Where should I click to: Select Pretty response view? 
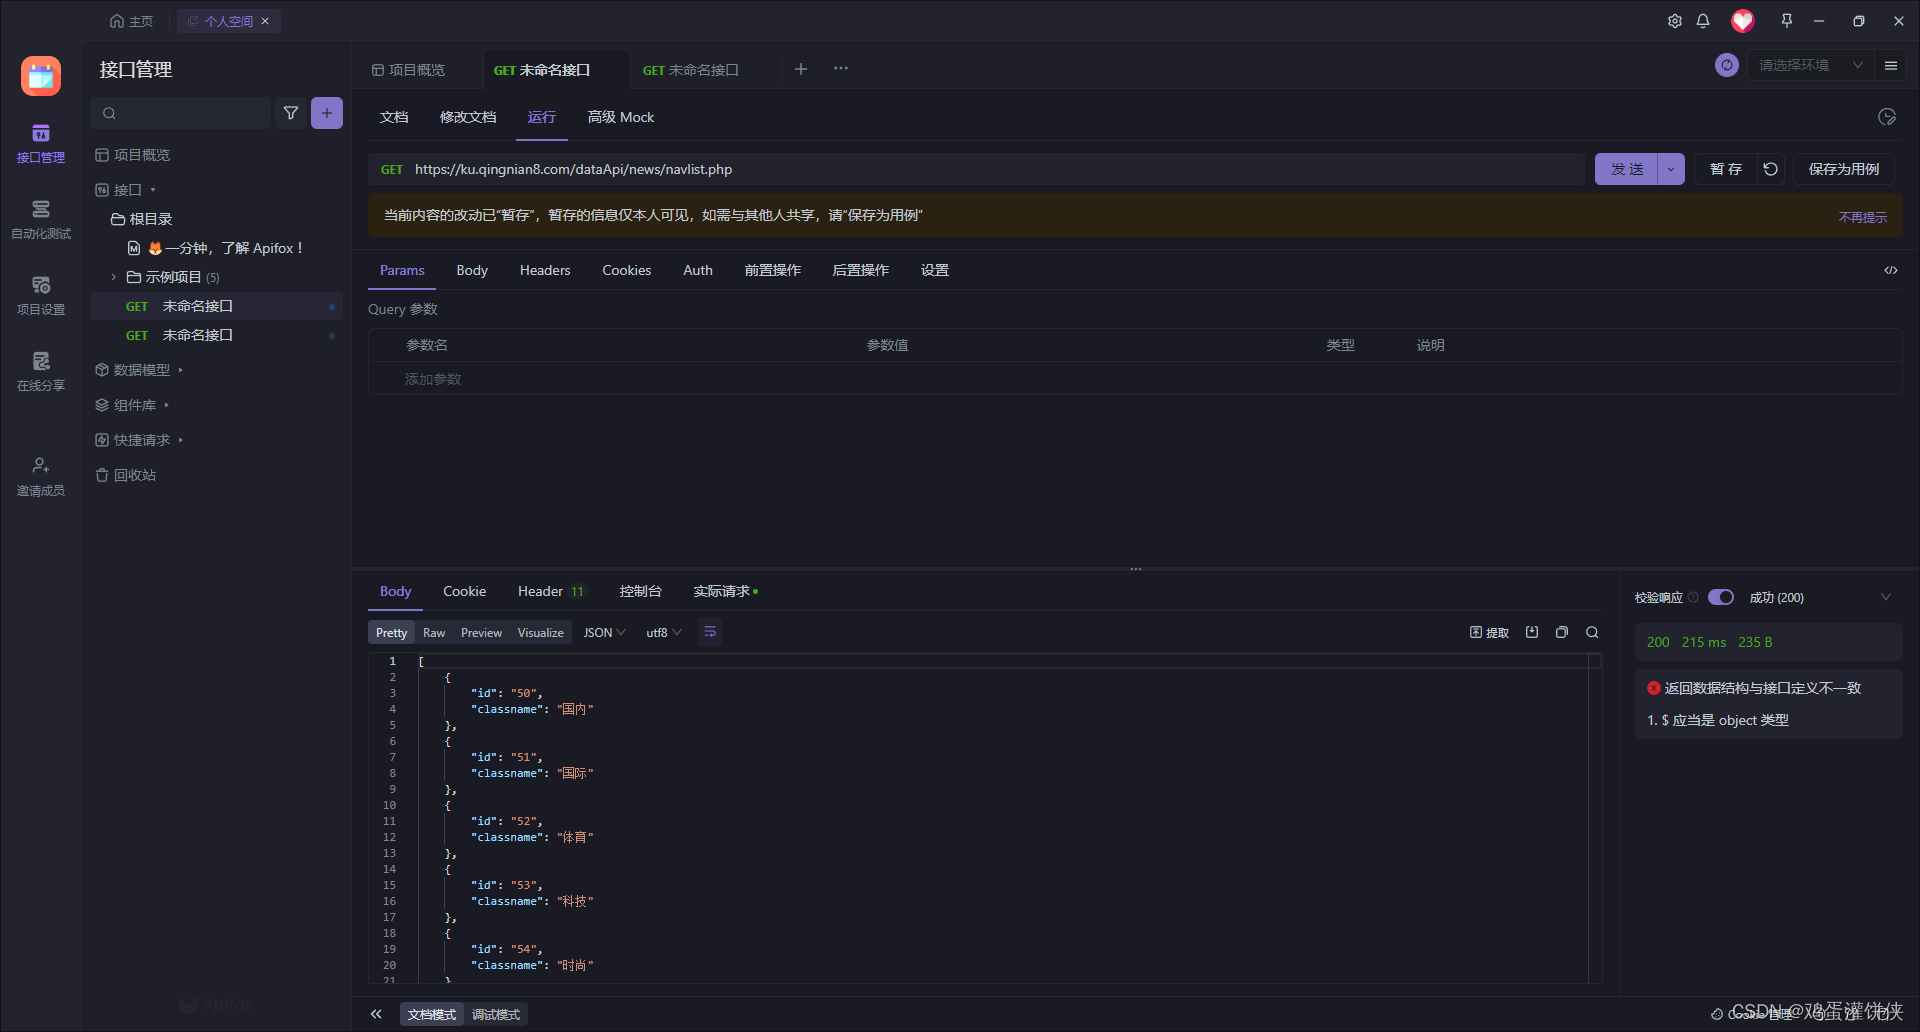391,633
